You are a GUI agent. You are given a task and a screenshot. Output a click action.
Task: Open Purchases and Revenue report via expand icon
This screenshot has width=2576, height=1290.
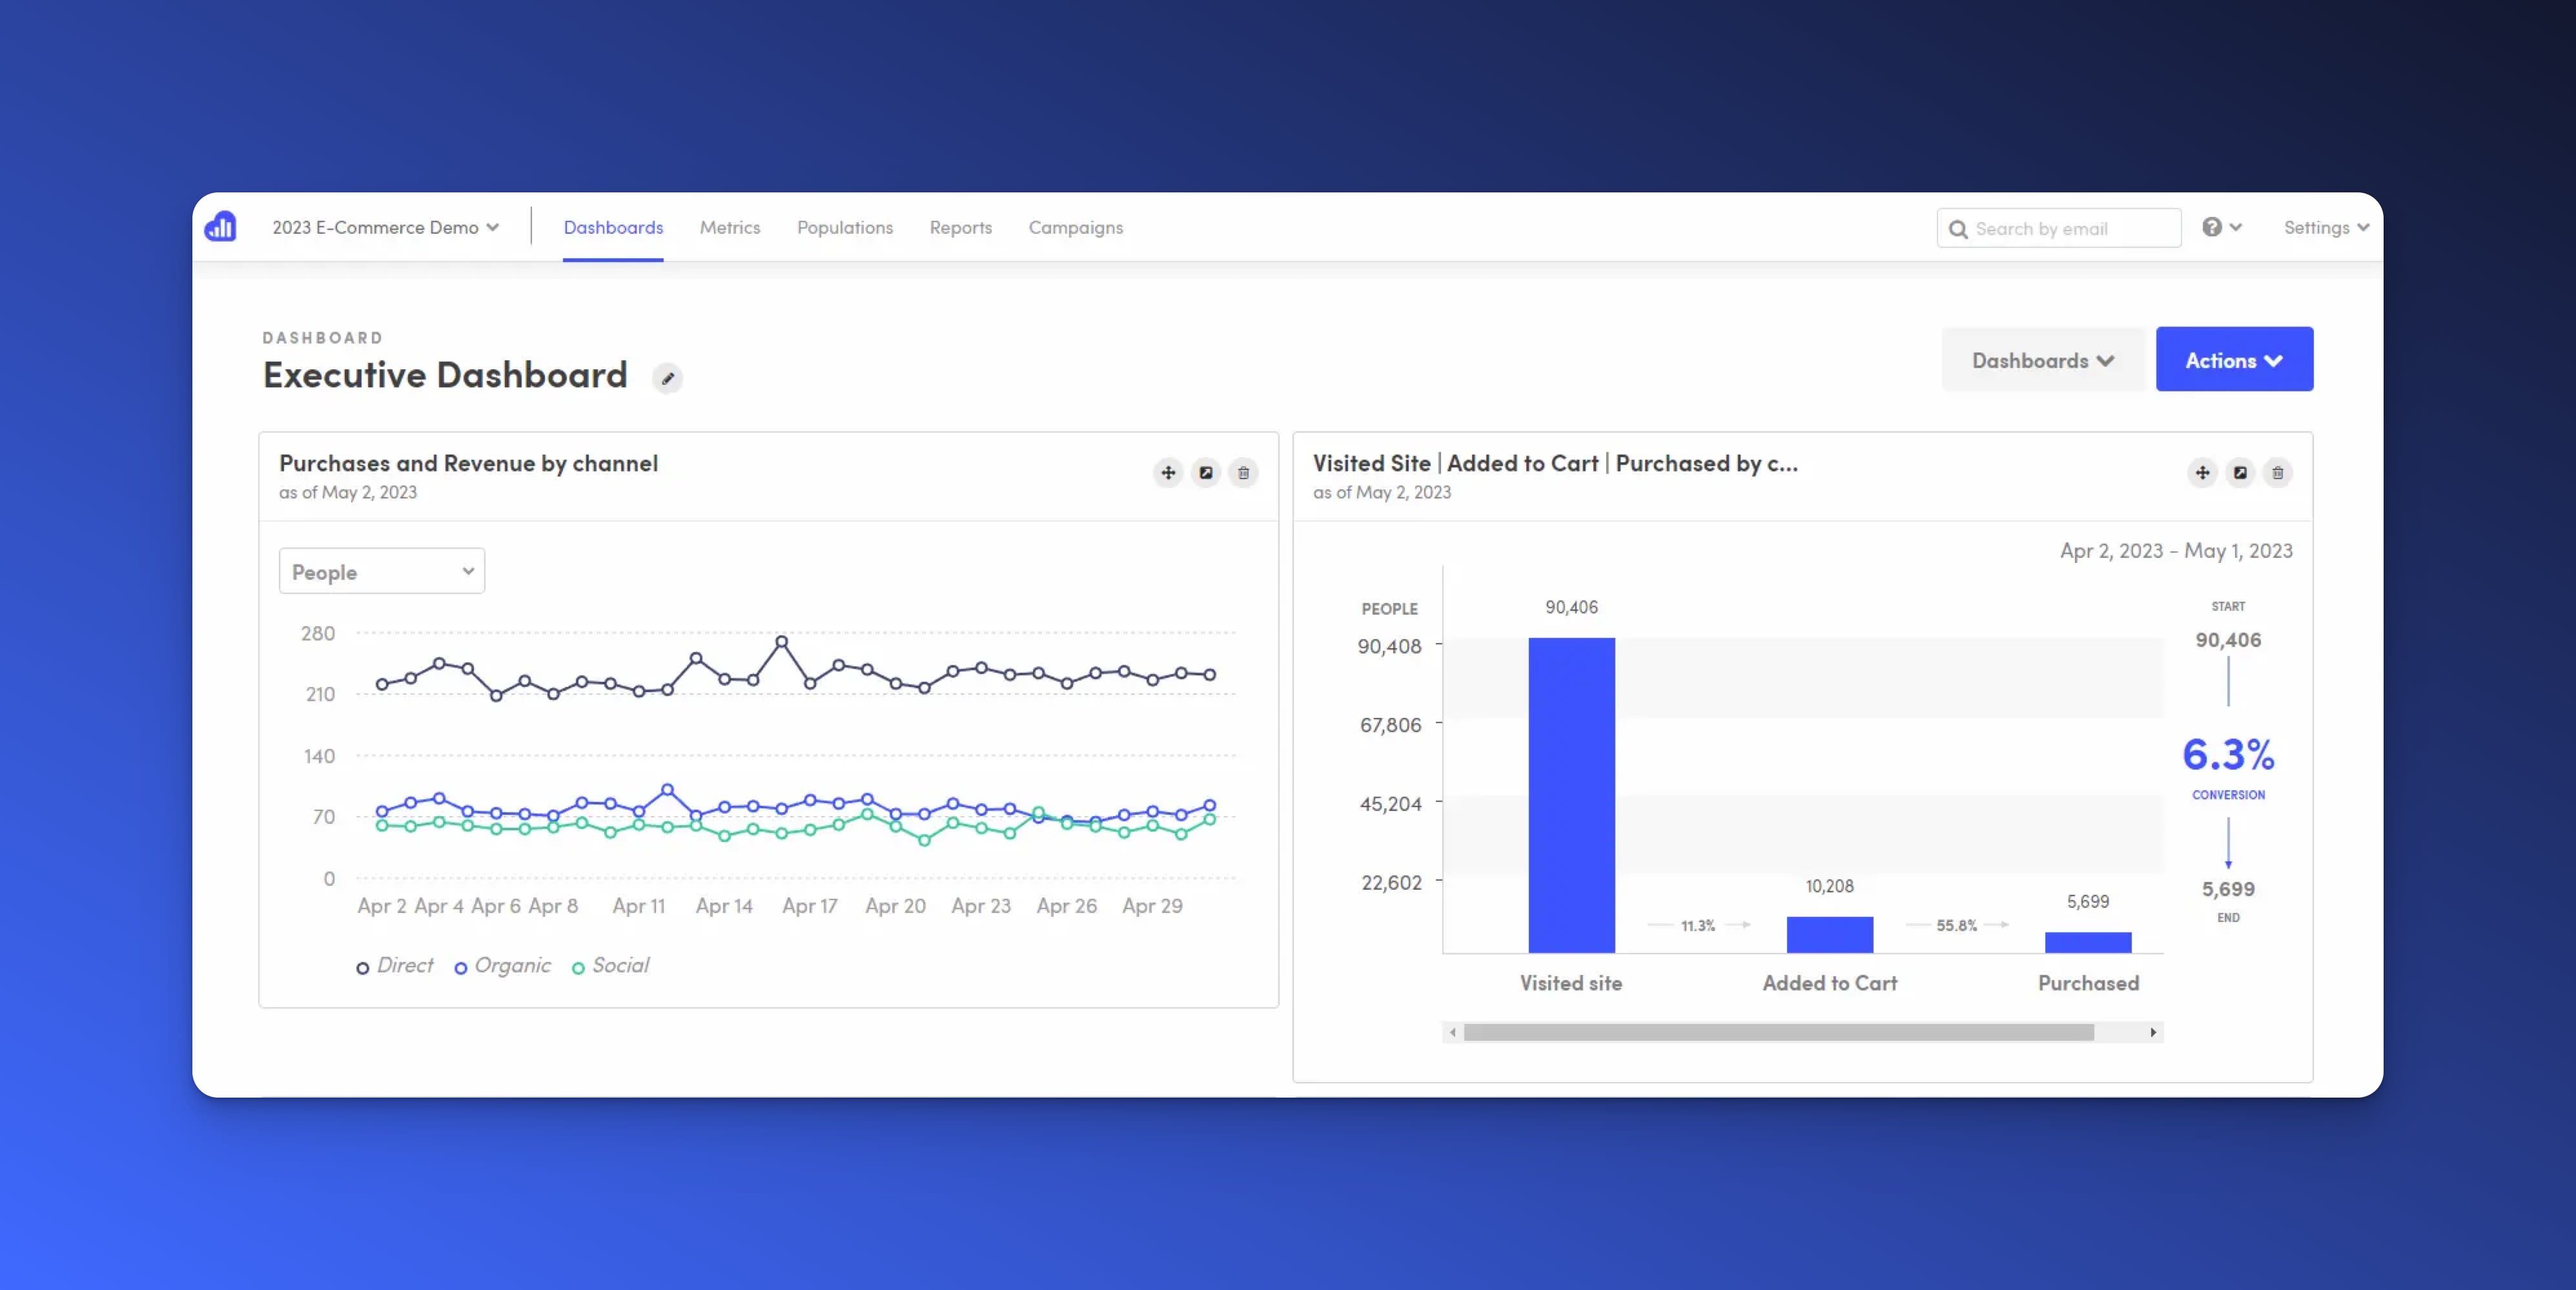point(1206,473)
